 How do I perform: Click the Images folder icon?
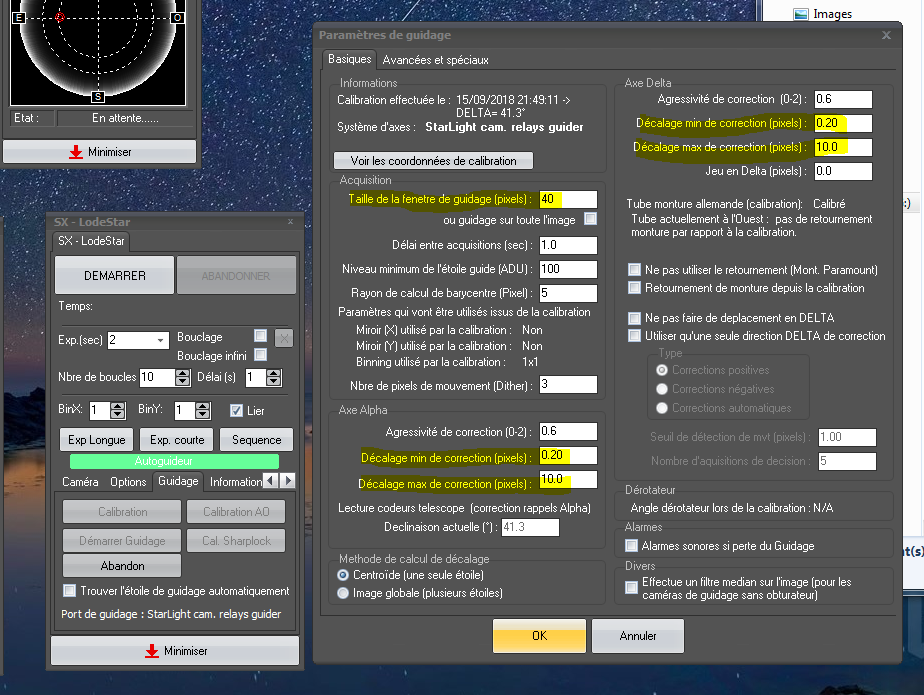click(x=801, y=14)
